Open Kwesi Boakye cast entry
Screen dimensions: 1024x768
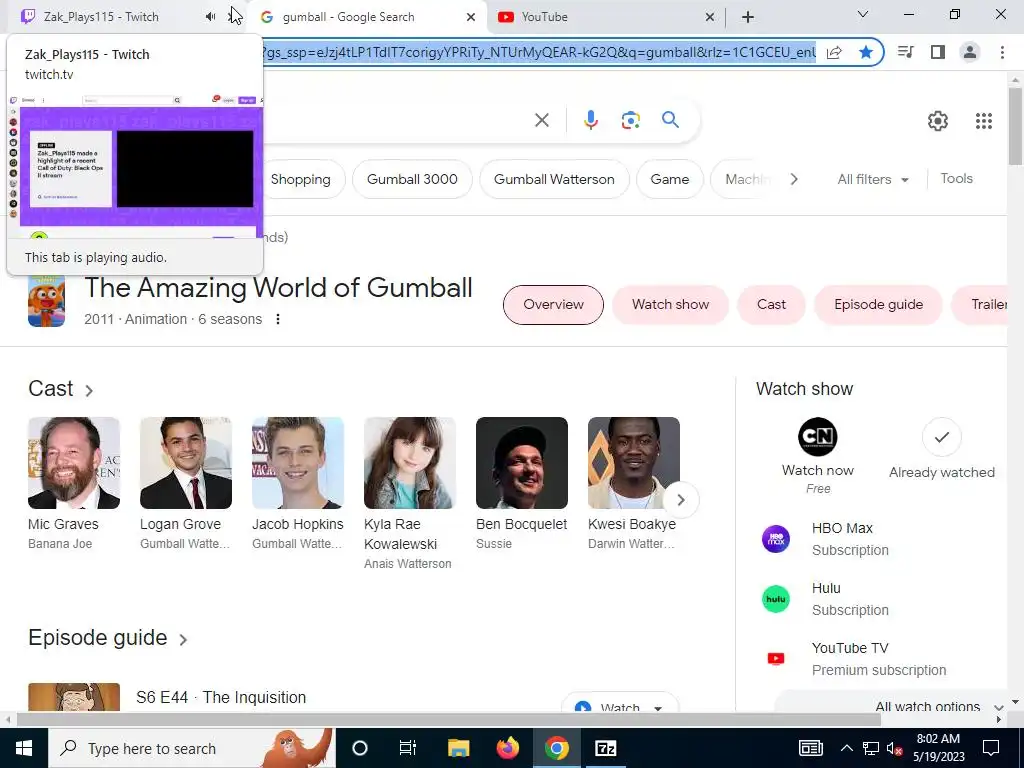[x=633, y=484]
